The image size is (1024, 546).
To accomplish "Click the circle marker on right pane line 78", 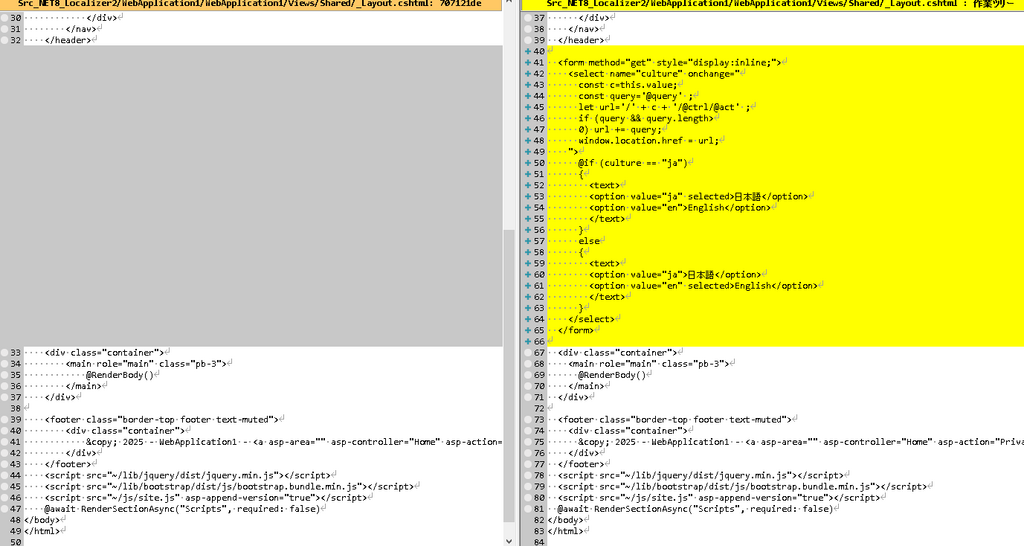I will [x=527, y=475].
